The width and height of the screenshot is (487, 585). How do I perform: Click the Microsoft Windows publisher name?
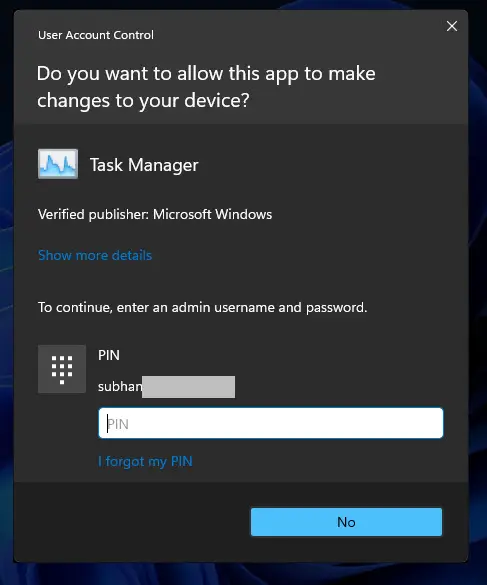point(212,215)
